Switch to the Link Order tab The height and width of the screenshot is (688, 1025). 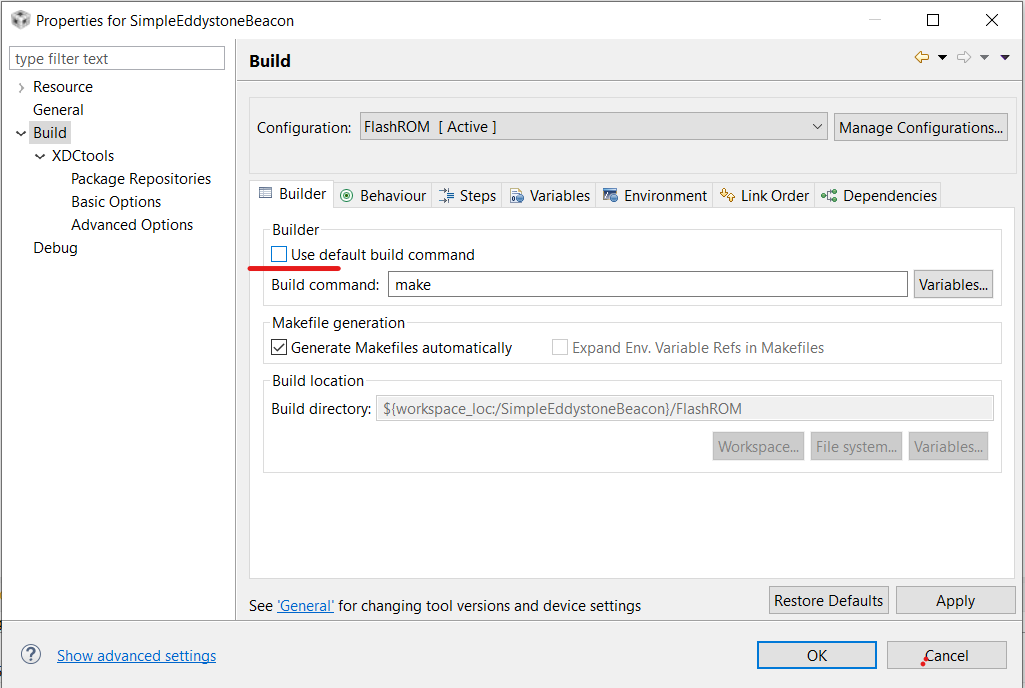point(764,196)
